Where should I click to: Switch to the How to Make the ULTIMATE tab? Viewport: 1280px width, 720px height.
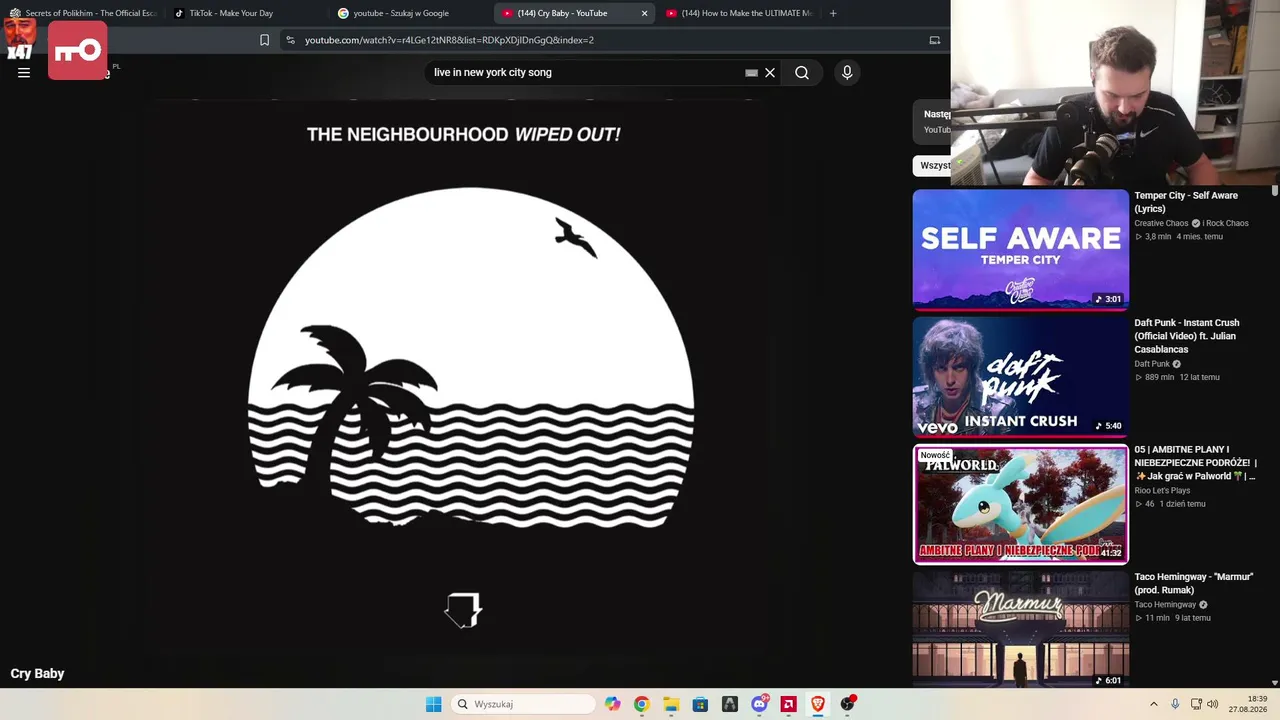[x=738, y=13]
